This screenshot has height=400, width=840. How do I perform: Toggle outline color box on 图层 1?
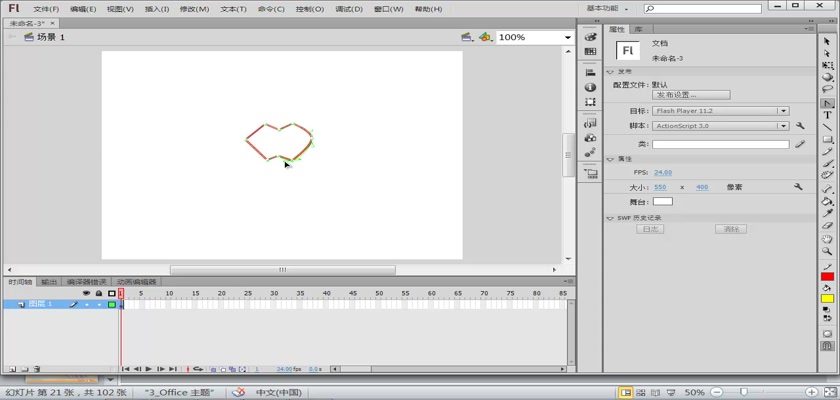[x=111, y=304]
